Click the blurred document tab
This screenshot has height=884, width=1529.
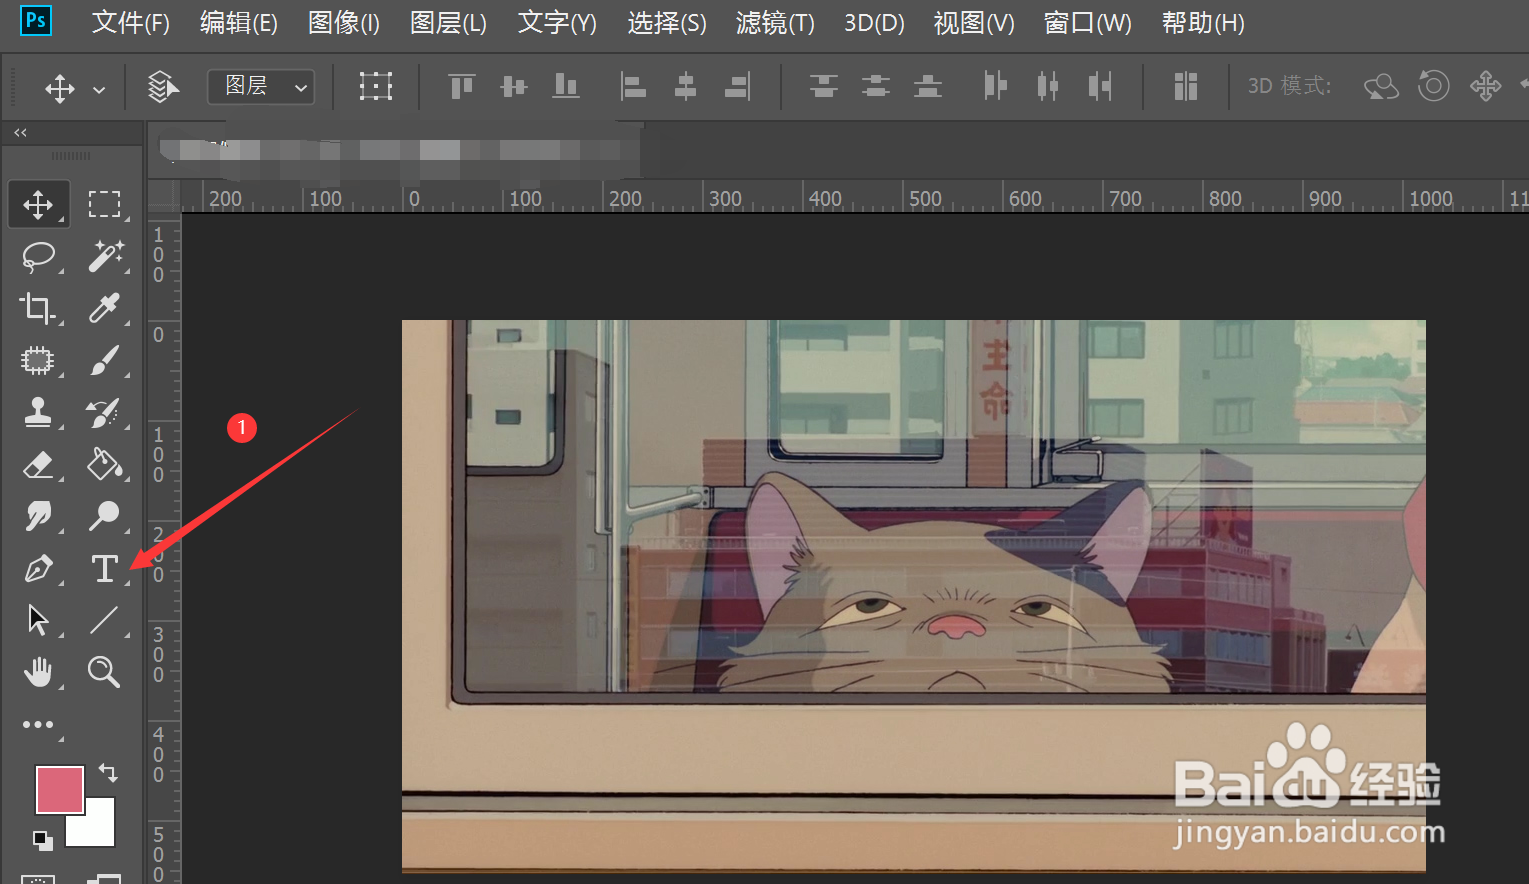[400, 151]
